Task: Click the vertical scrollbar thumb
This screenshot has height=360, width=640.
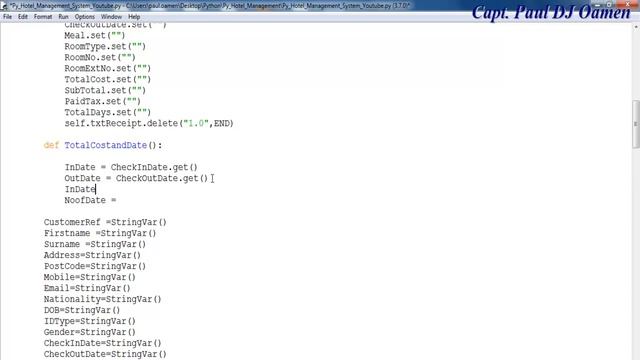Action: coord(636,124)
